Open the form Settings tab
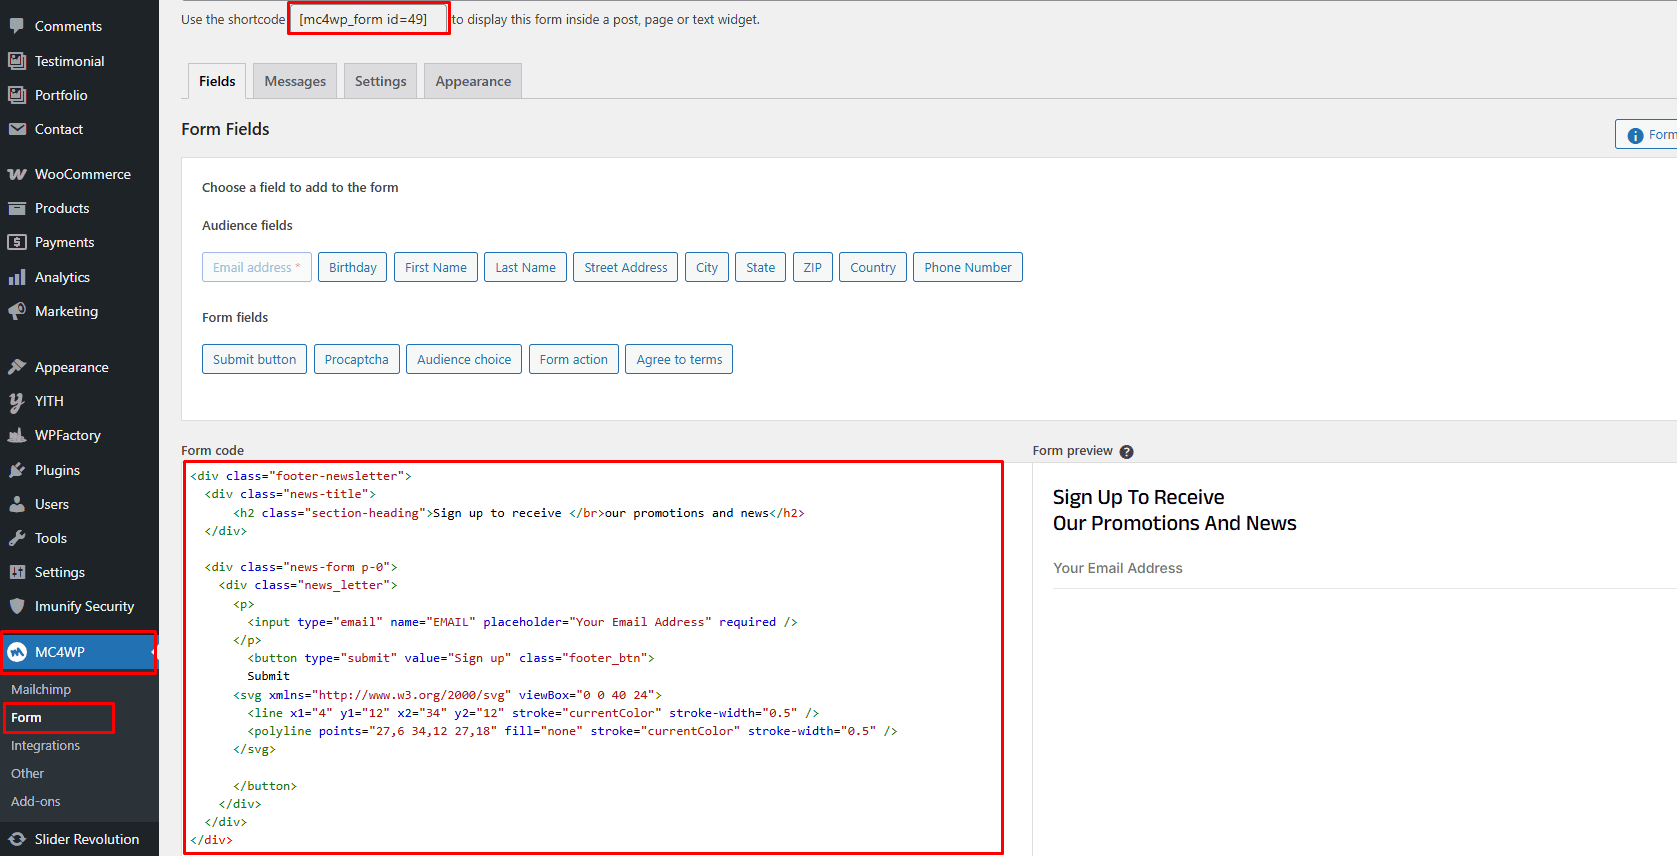The width and height of the screenshot is (1677, 856). (380, 81)
